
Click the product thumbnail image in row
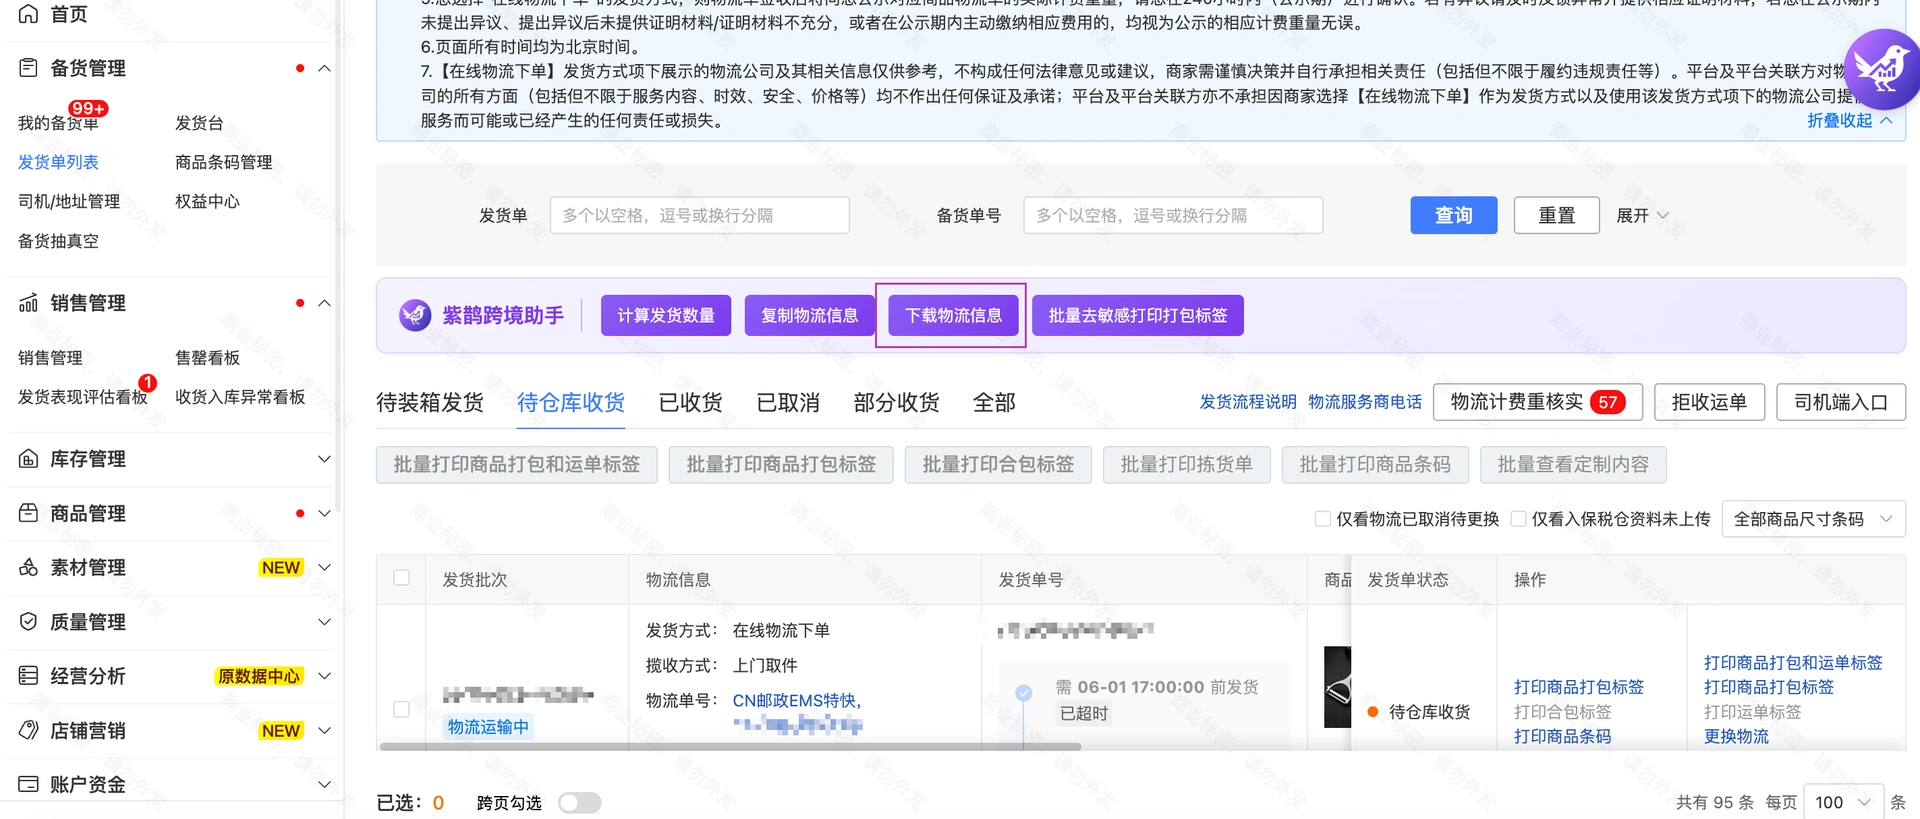[x=1337, y=687]
